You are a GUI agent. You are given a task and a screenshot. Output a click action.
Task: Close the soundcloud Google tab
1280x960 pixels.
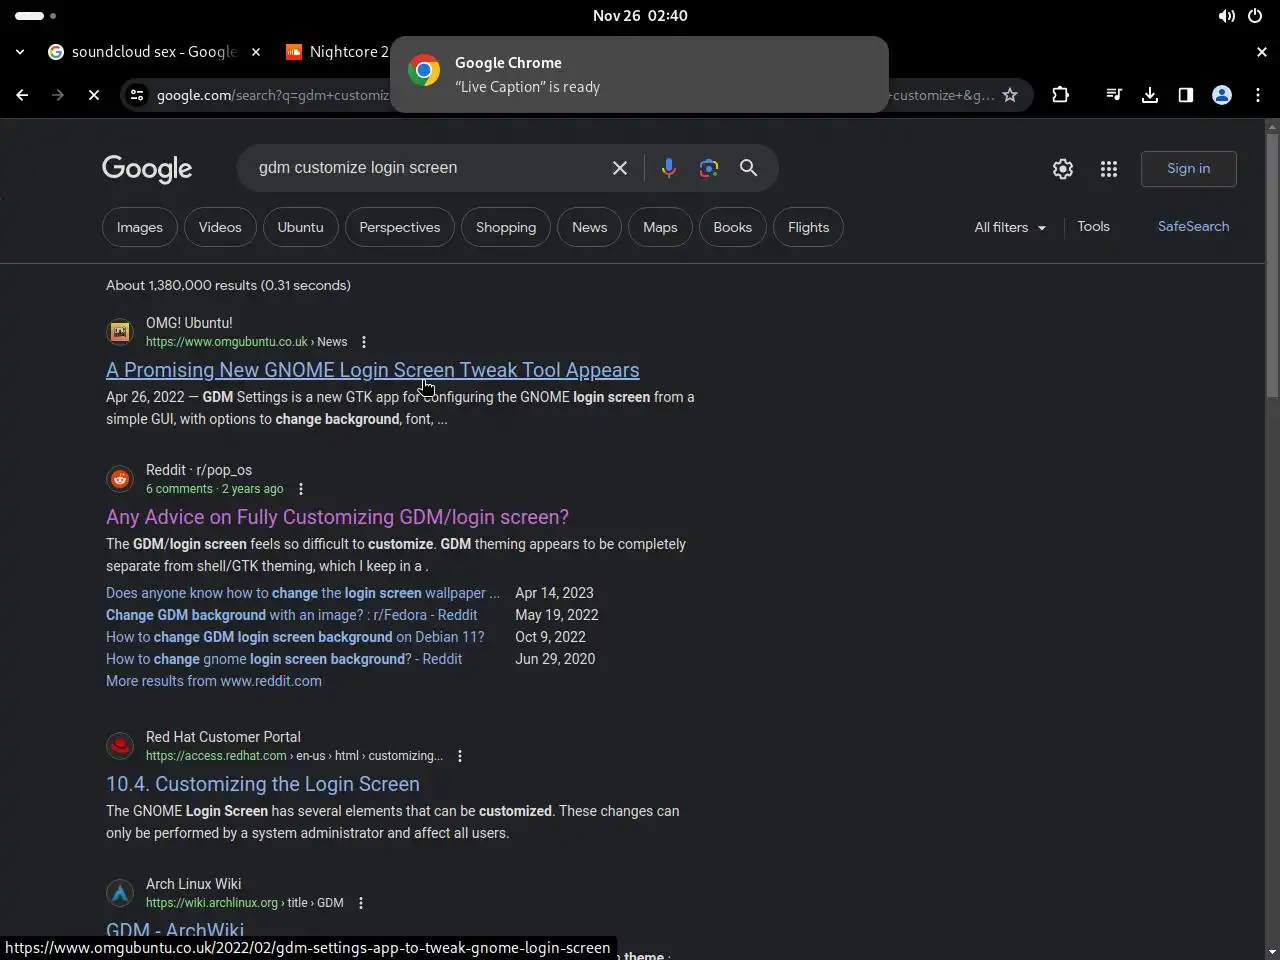(x=256, y=52)
